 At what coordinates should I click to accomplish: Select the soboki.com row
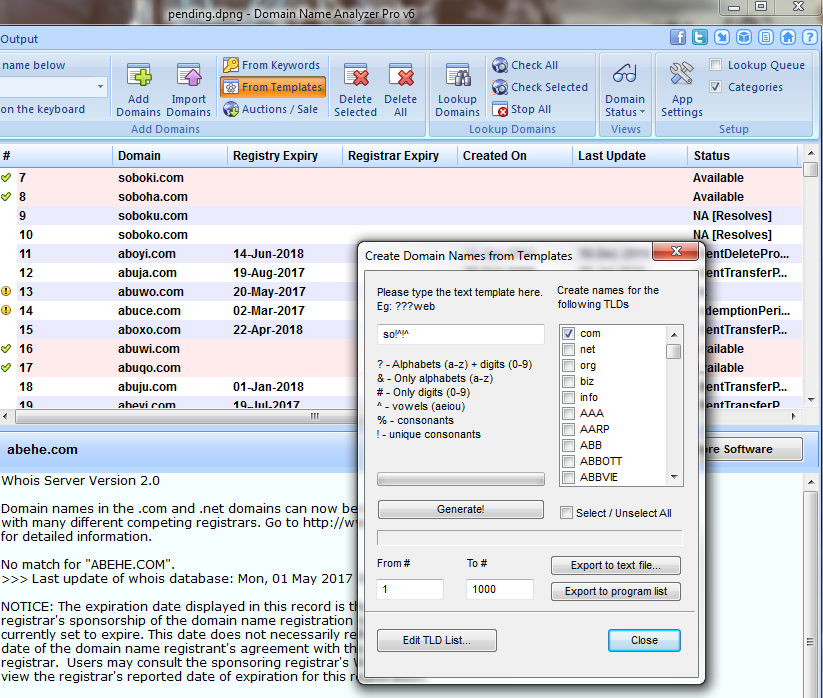click(401, 178)
